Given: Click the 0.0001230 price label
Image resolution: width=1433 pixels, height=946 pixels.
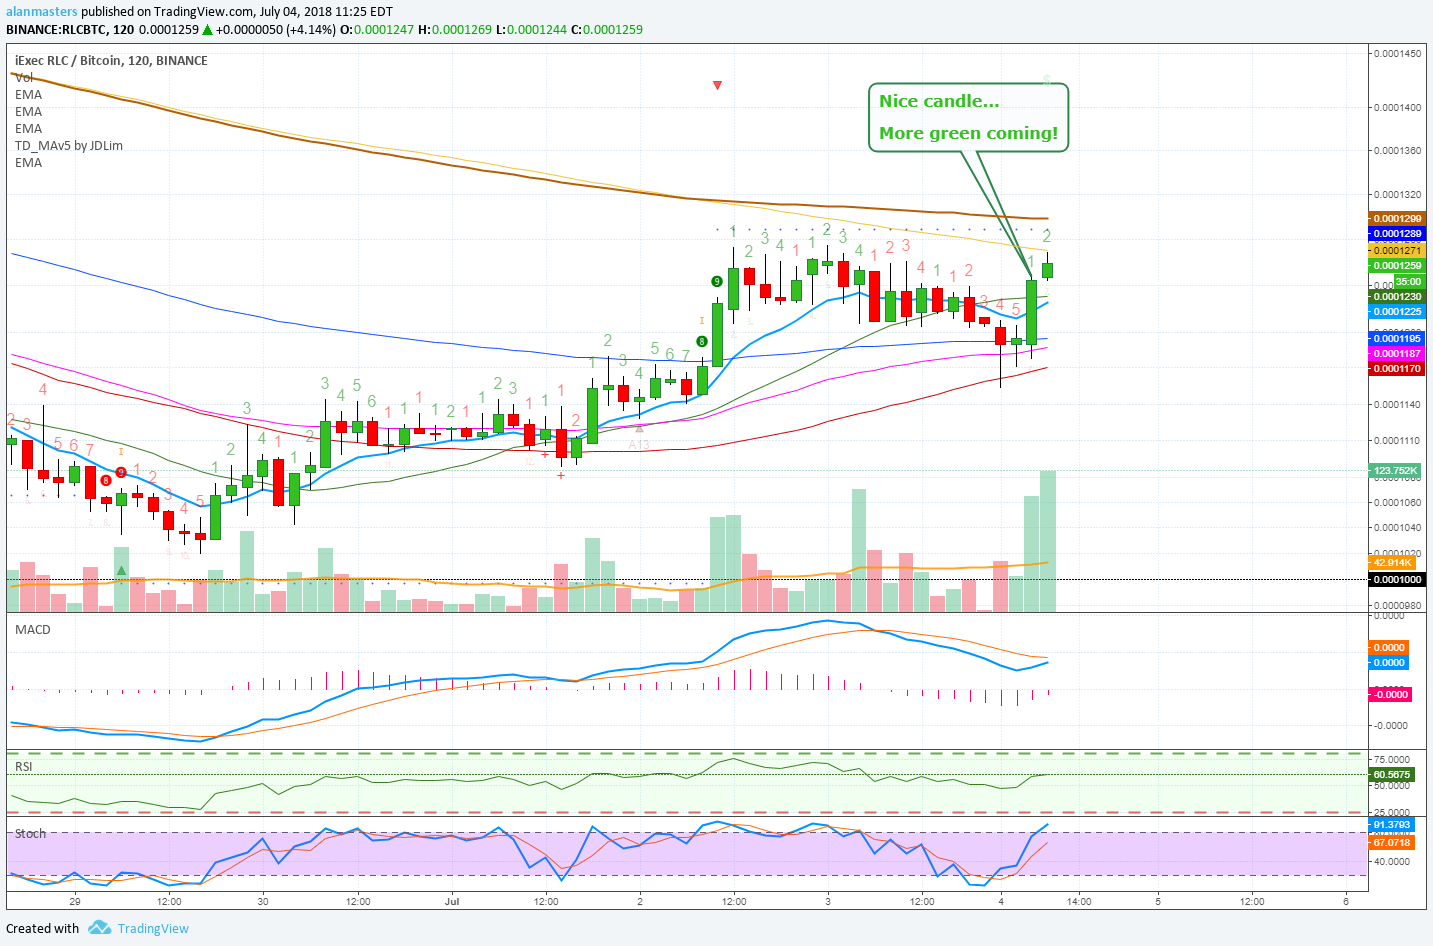Looking at the screenshot, I should 1396,296.
